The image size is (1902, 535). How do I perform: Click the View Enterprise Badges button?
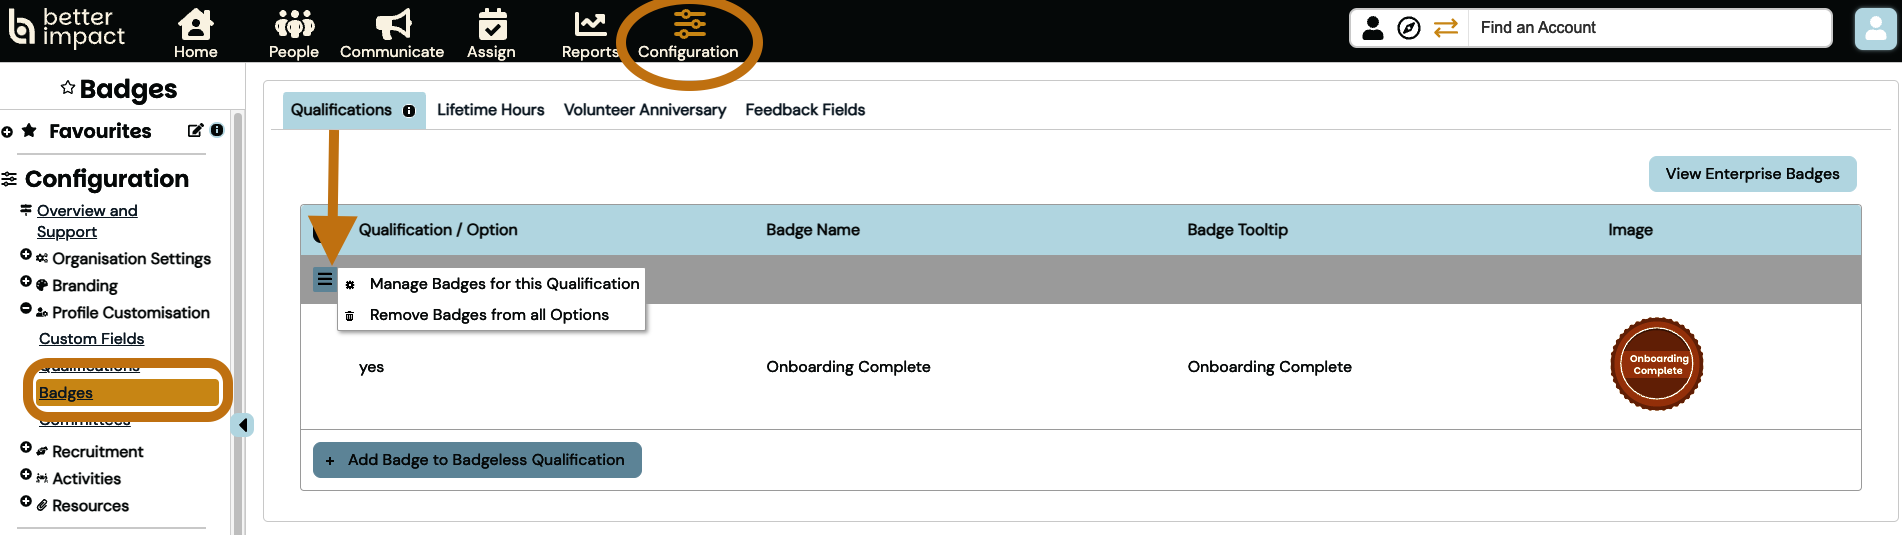[x=1751, y=174]
